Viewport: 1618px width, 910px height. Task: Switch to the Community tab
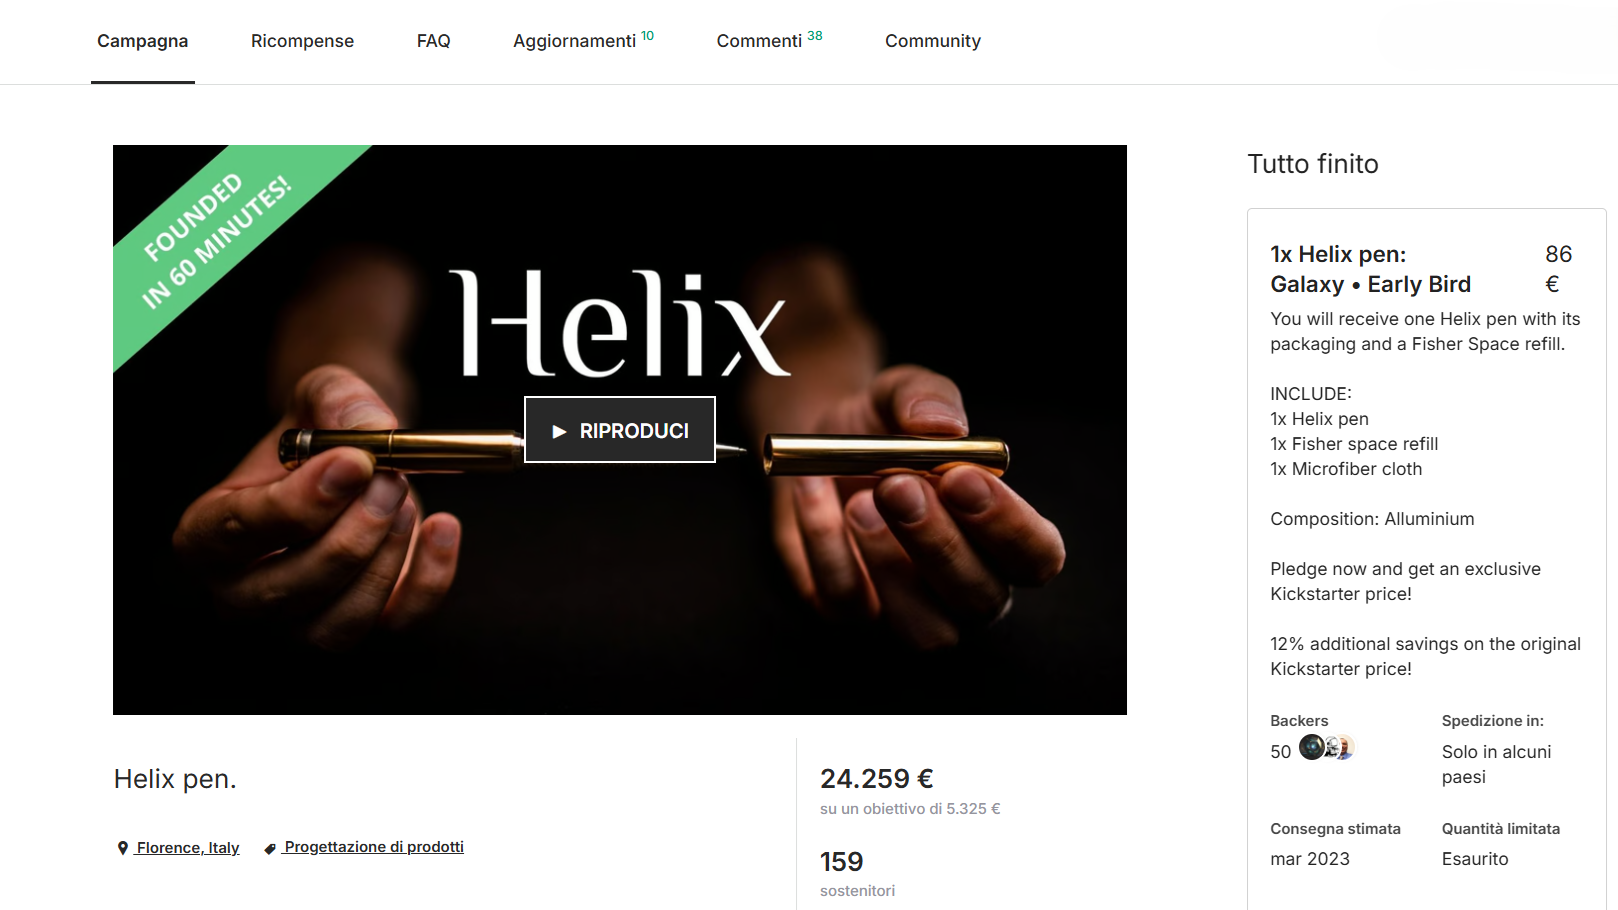click(933, 41)
